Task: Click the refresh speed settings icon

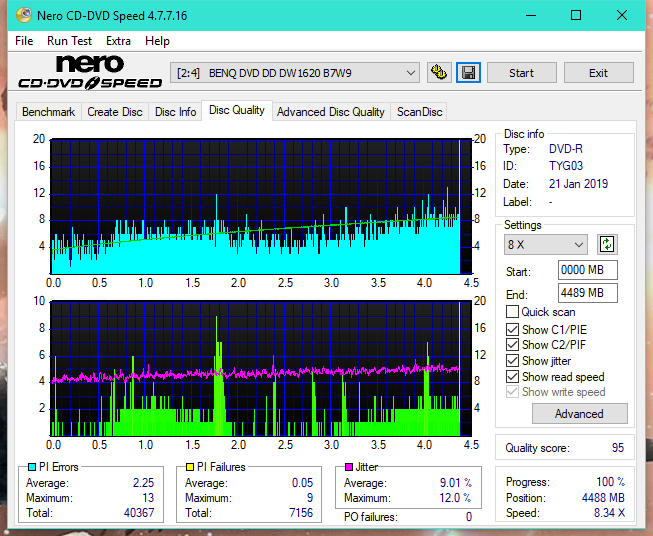Action: tap(607, 244)
